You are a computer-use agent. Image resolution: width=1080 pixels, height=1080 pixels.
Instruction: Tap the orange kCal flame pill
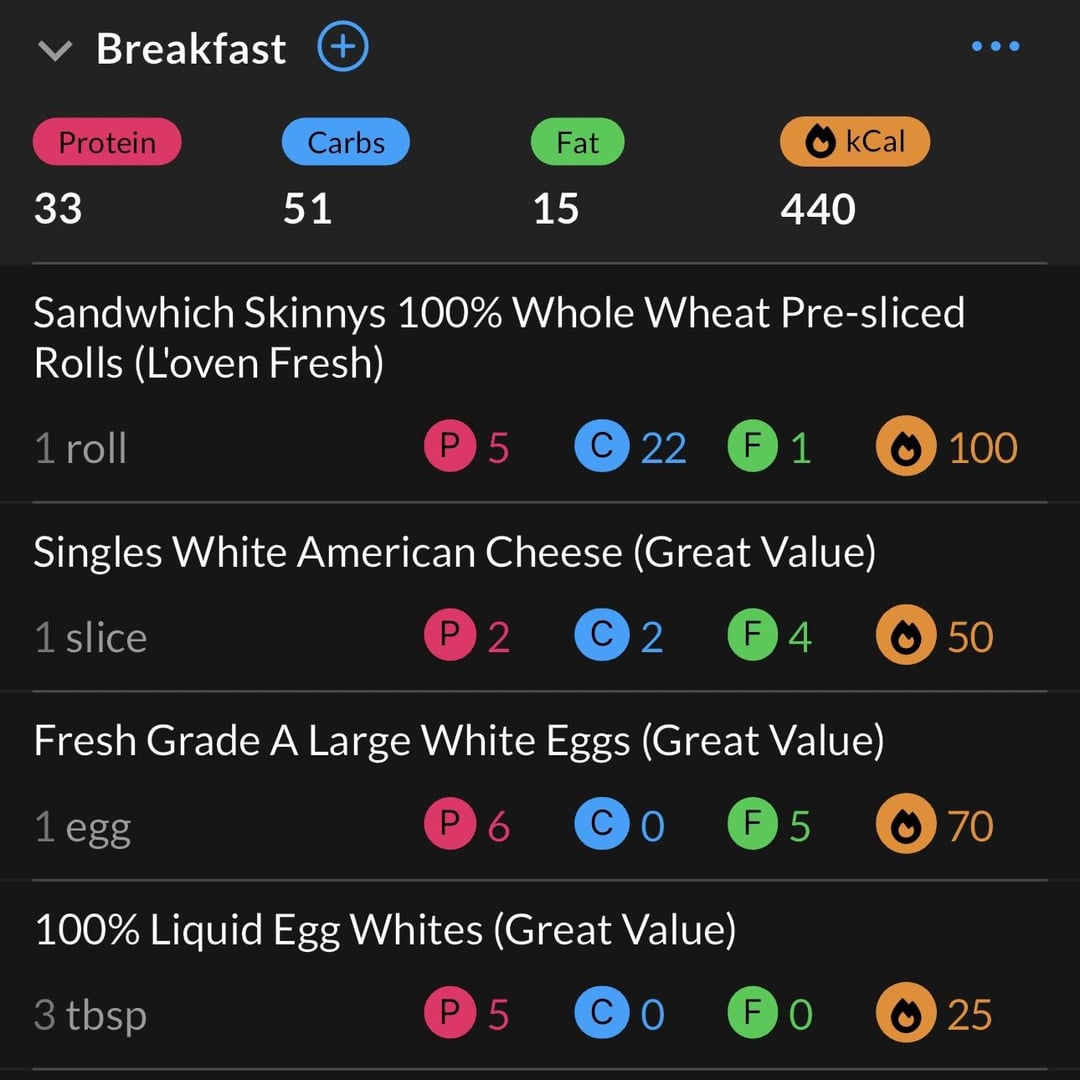pos(855,142)
